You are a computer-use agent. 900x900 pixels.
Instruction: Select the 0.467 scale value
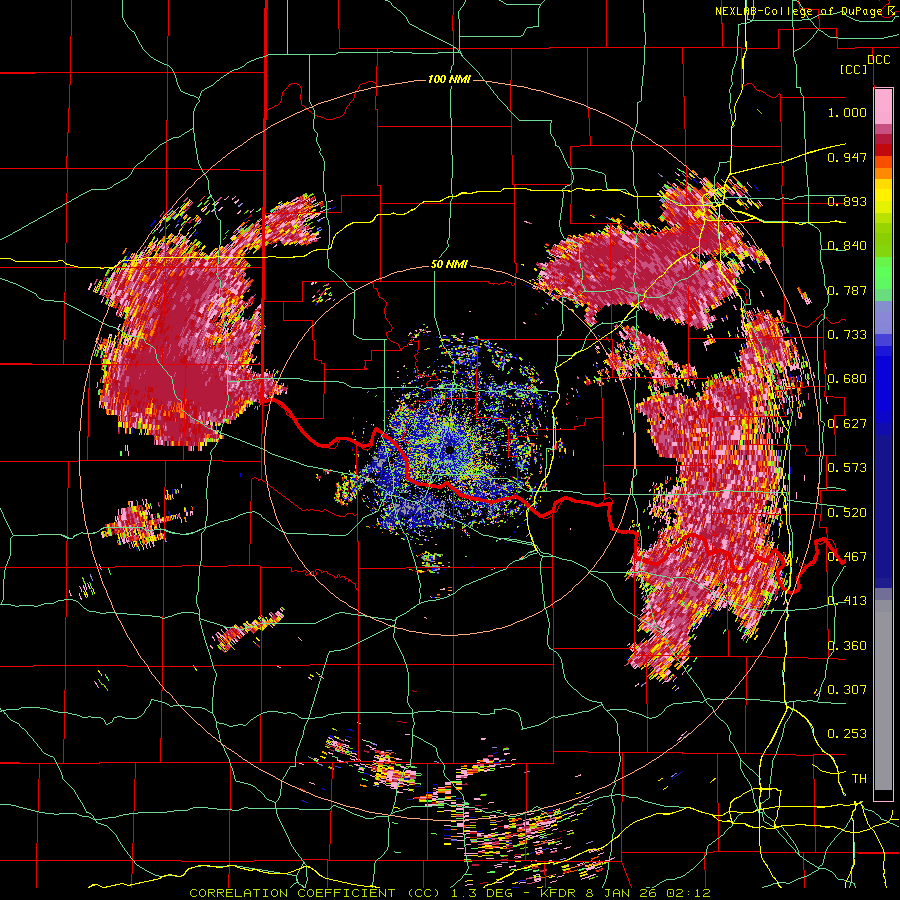847,557
